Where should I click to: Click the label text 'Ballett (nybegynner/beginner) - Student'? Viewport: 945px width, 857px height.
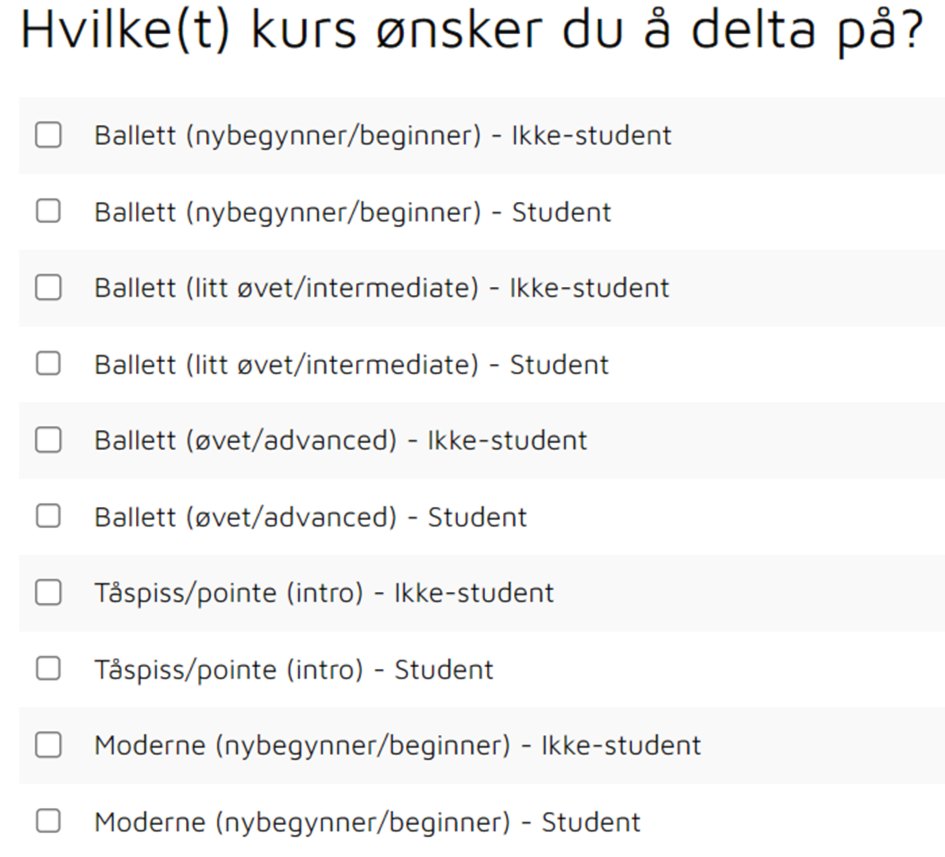[x=353, y=212]
